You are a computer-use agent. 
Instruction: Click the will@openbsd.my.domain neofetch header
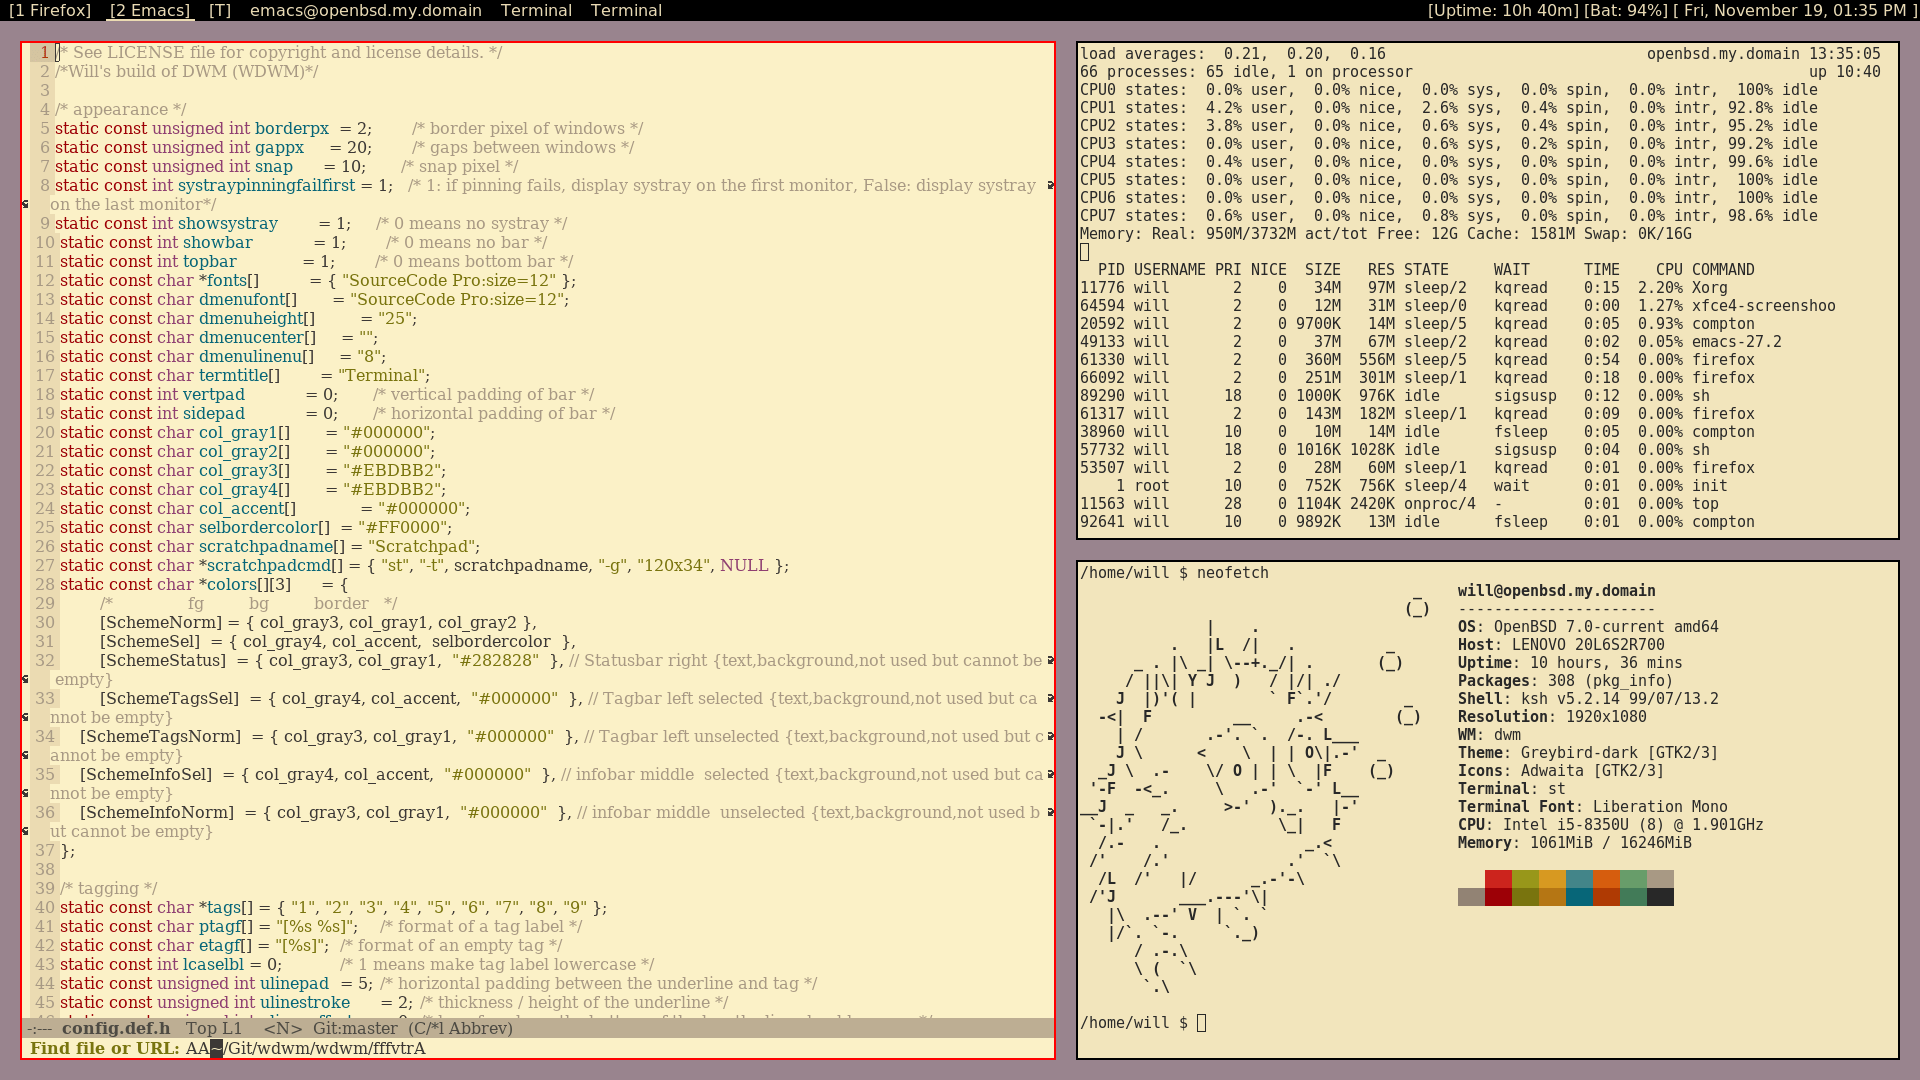pyautogui.click(x=1557, y=590)
